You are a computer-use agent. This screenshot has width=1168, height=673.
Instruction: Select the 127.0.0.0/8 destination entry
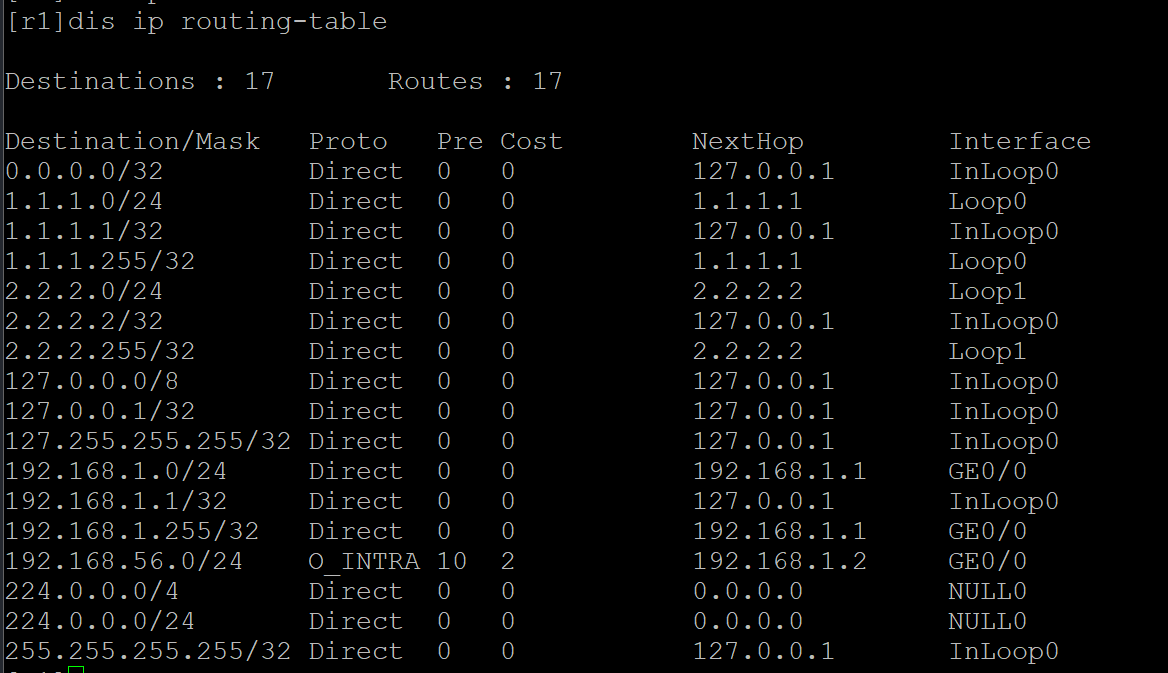pos(92,381)
